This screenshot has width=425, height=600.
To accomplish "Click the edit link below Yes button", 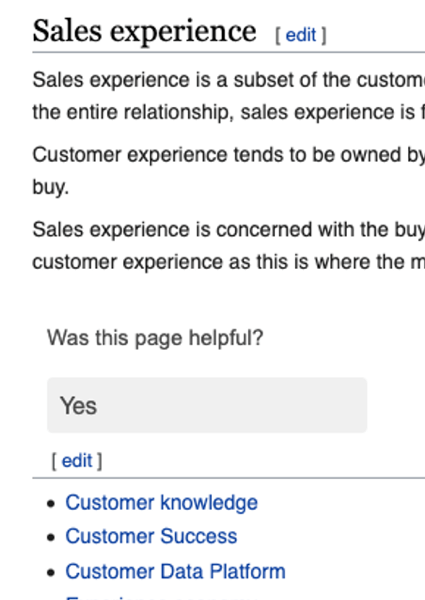I will [x=77, y=461].
